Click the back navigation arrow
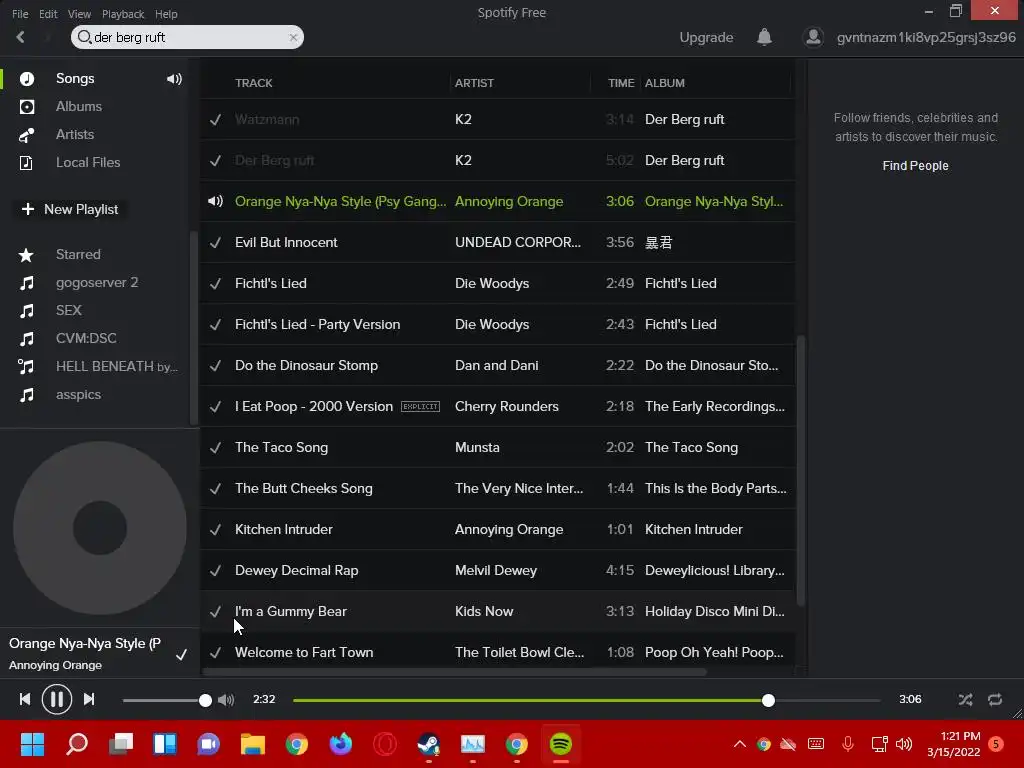The image size is (1024, 768). click(x=20, y=37)
